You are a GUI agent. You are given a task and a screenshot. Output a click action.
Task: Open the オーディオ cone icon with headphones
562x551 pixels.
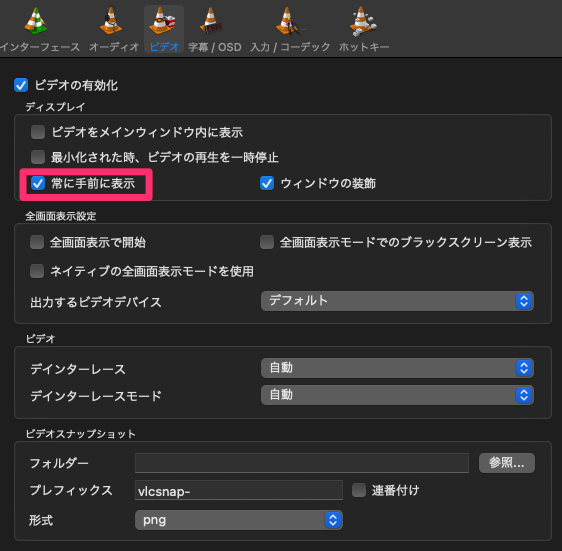point(111,22)
